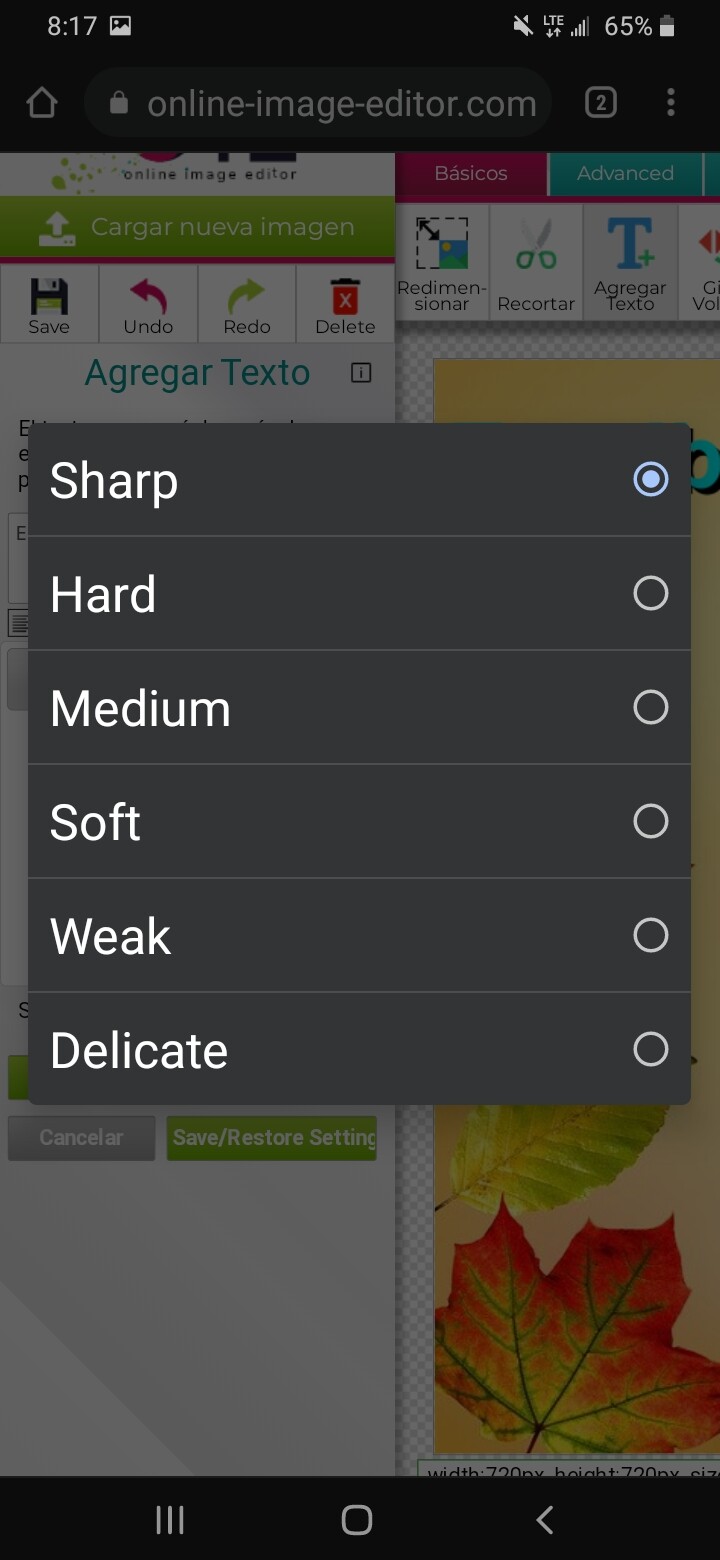Click the Delete trash icon

pyautogui.click(x=345, y=298)
